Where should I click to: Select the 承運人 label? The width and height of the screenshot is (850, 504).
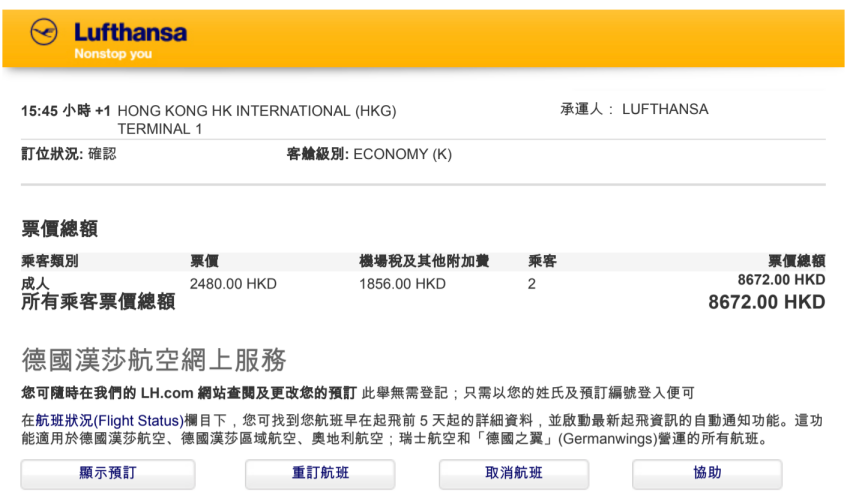(582, 109)
